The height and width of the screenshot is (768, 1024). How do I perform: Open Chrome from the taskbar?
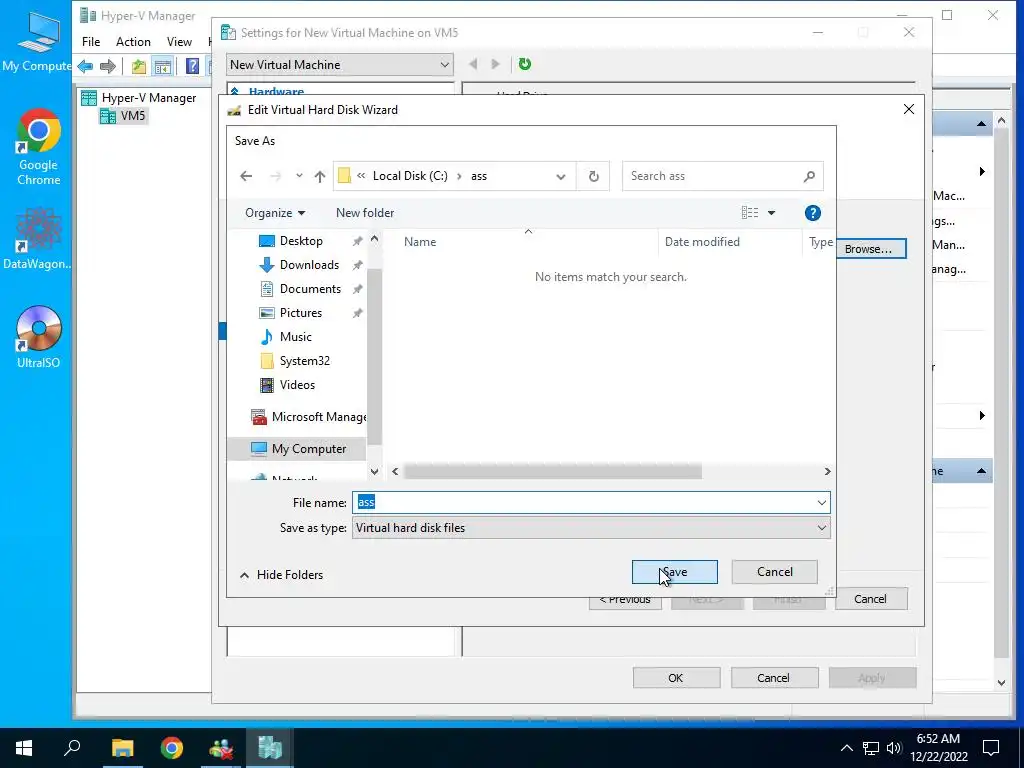(x=172, y=748)
